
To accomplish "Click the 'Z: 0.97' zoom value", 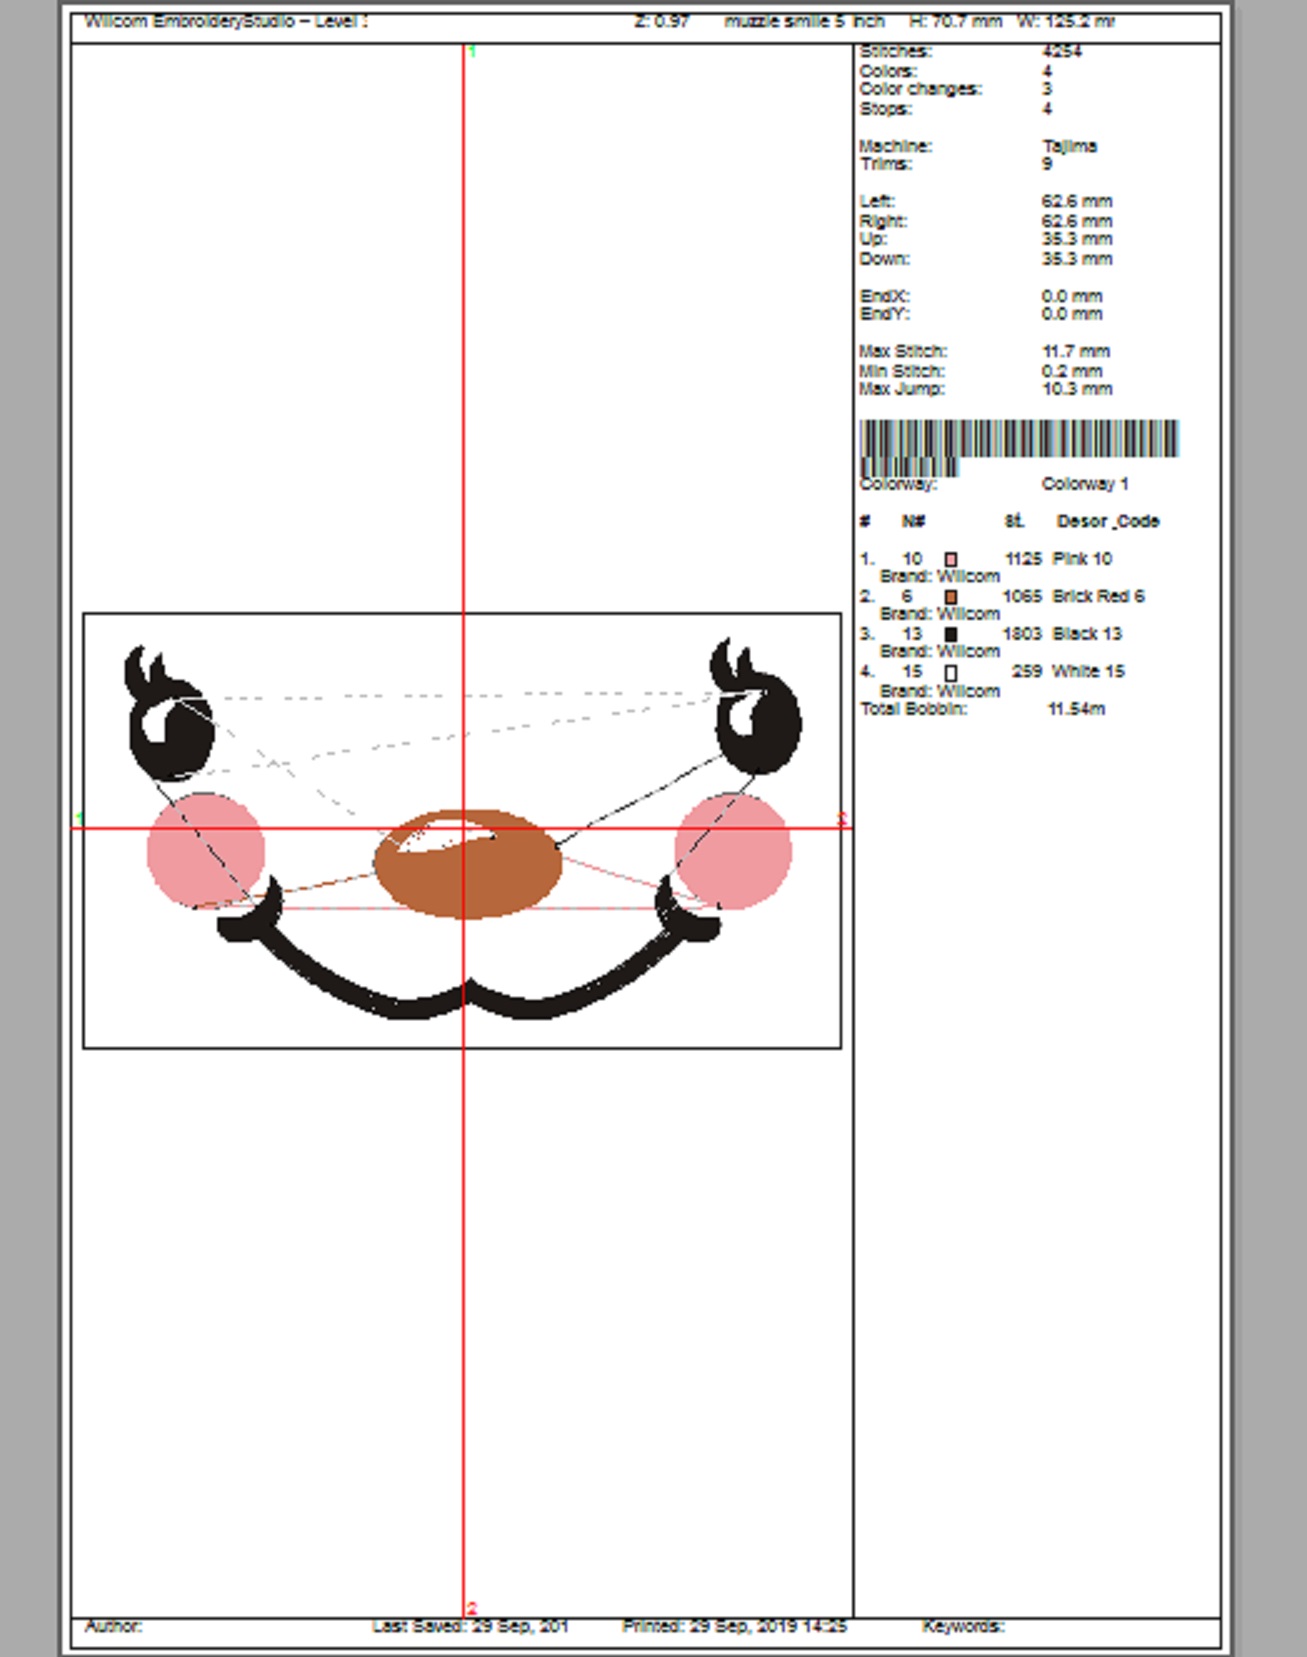I will 662,21.
